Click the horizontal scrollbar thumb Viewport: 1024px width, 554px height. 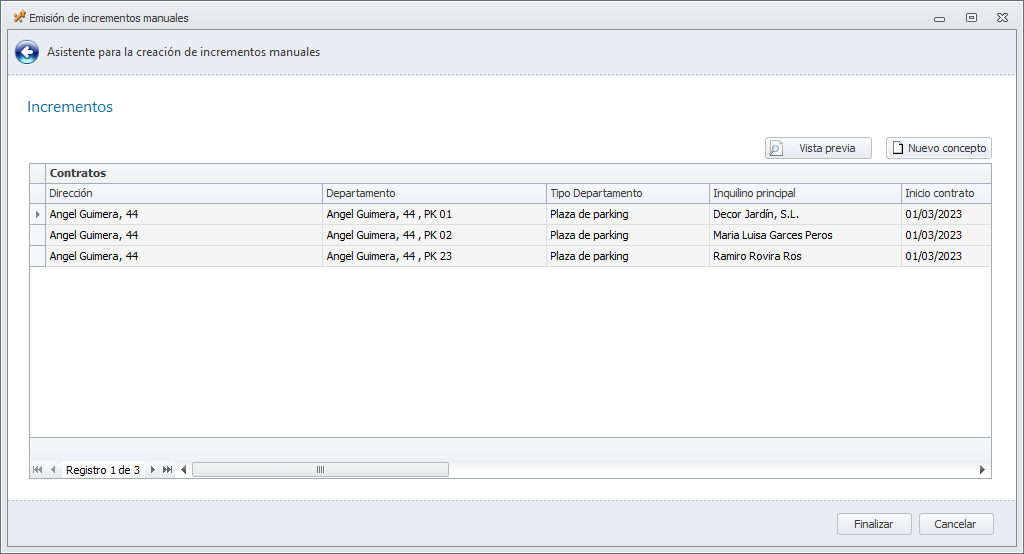click(x=320, y=470)
